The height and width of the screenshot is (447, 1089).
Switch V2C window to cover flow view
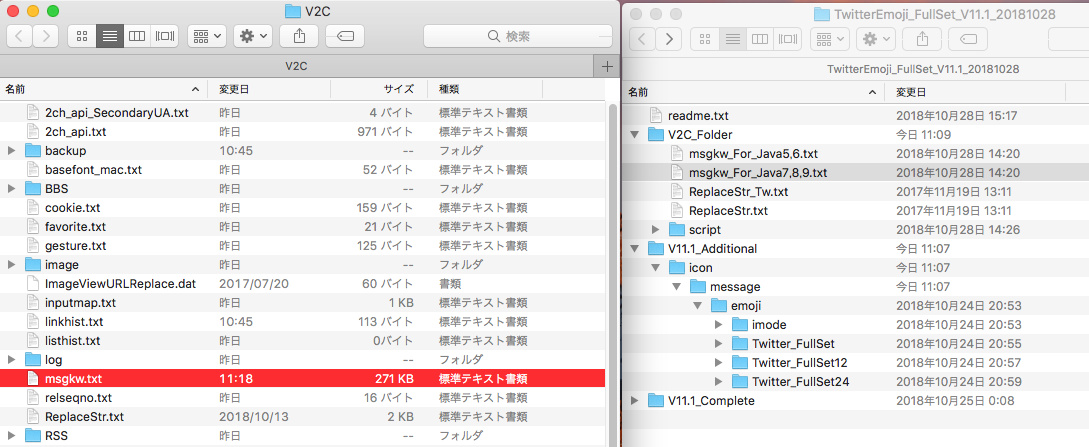point(165,36)
